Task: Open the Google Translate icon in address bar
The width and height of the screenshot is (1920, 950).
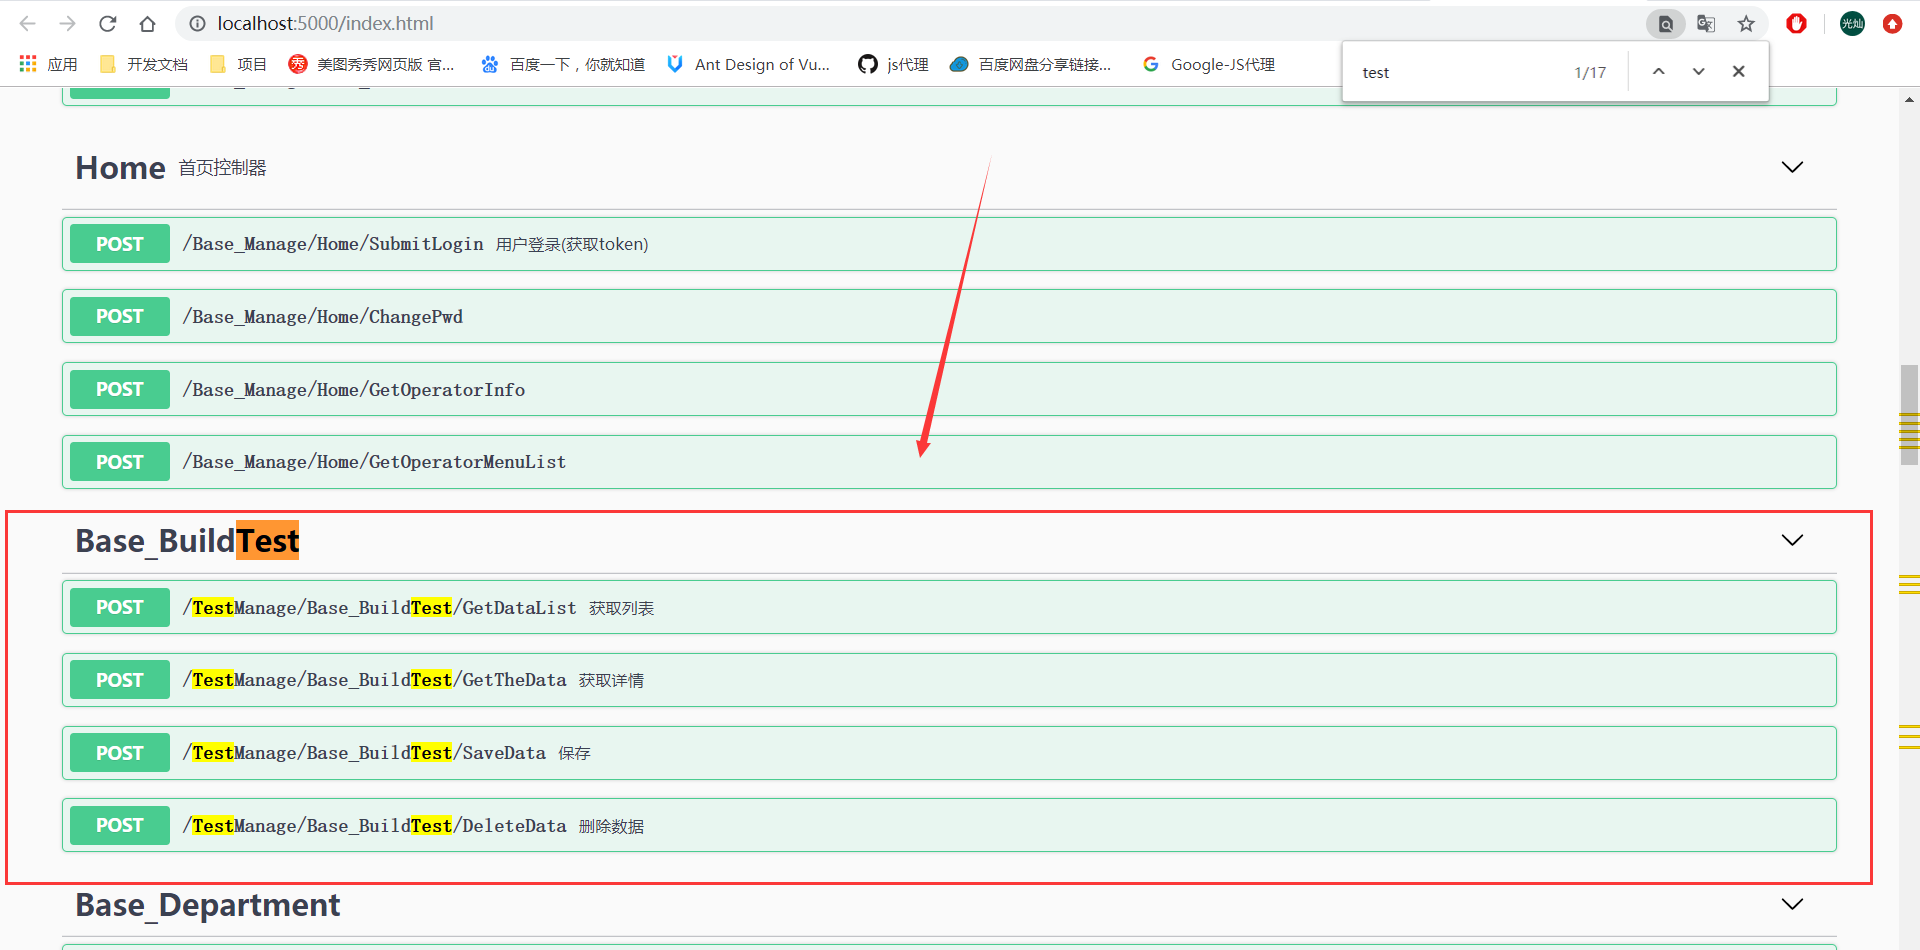Action: coord(1706,23)
